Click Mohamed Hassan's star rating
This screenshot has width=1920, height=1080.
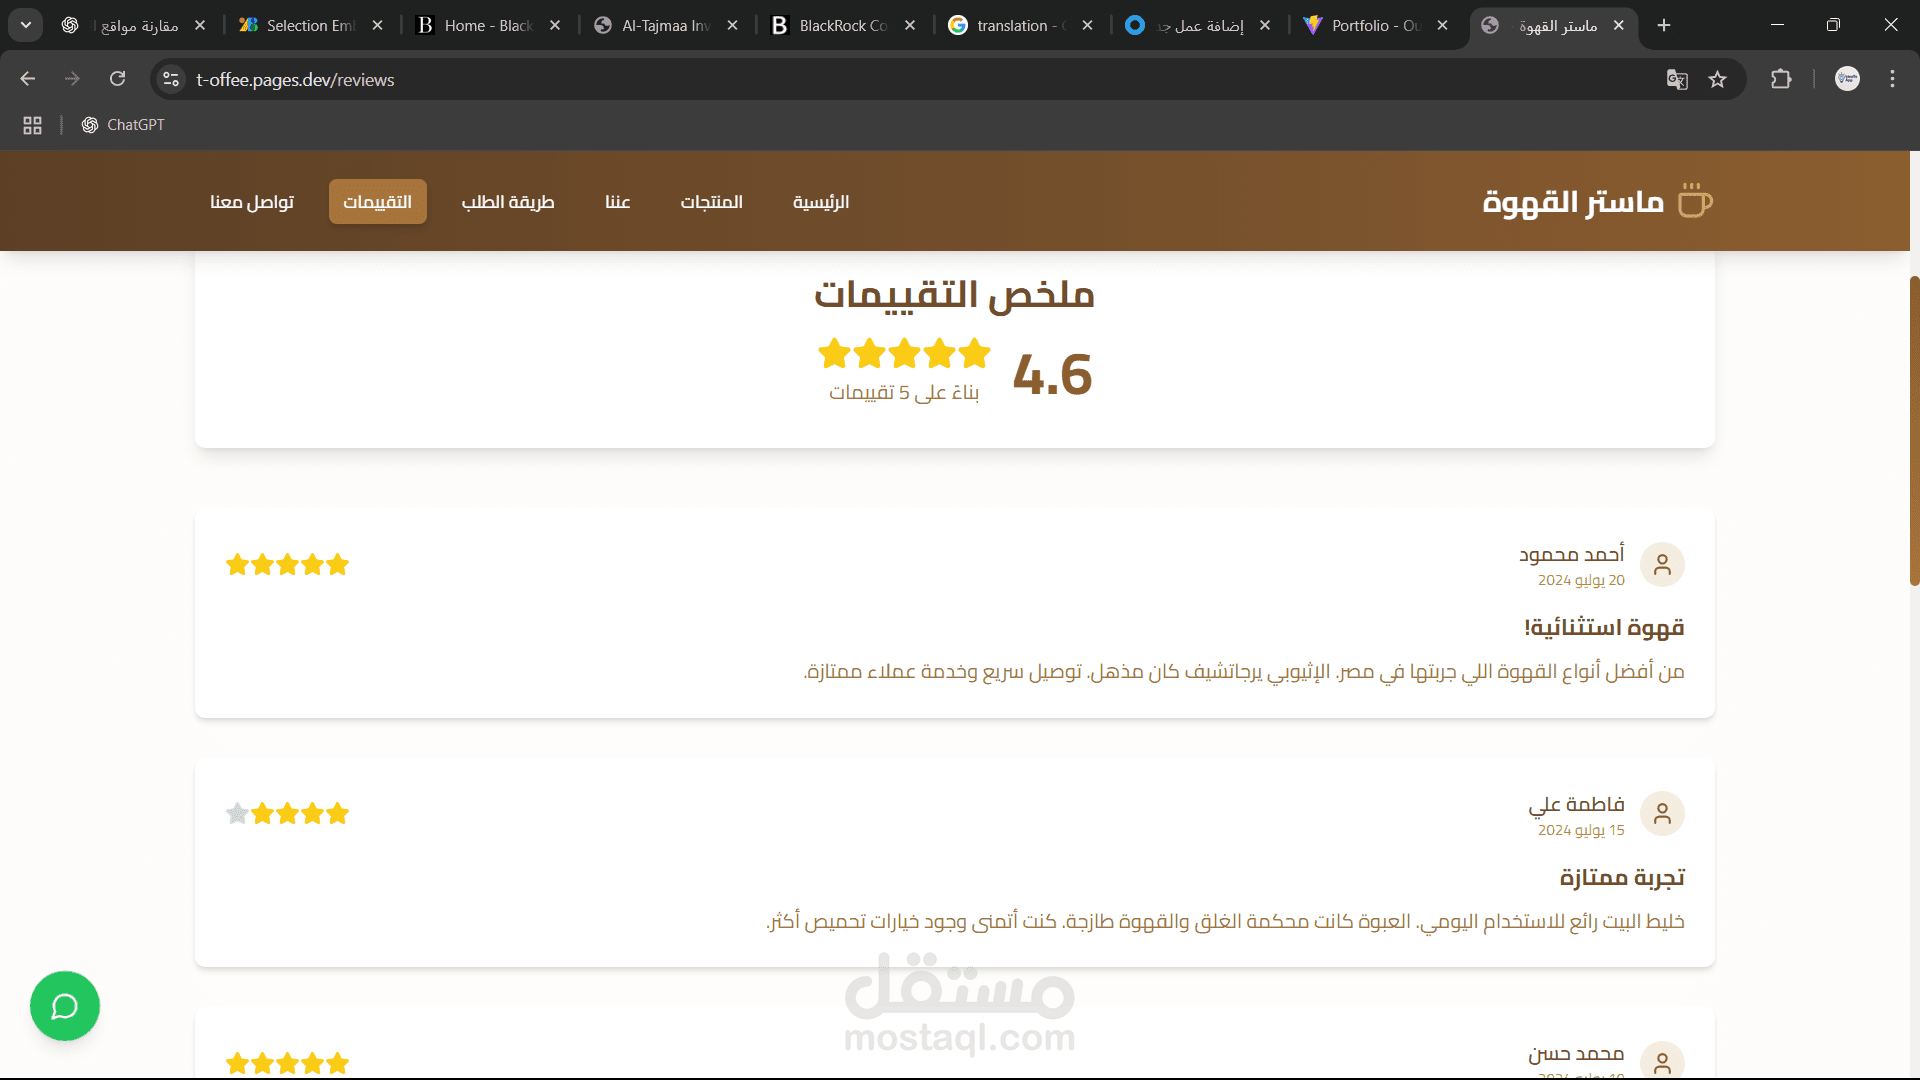point(288,1063)
